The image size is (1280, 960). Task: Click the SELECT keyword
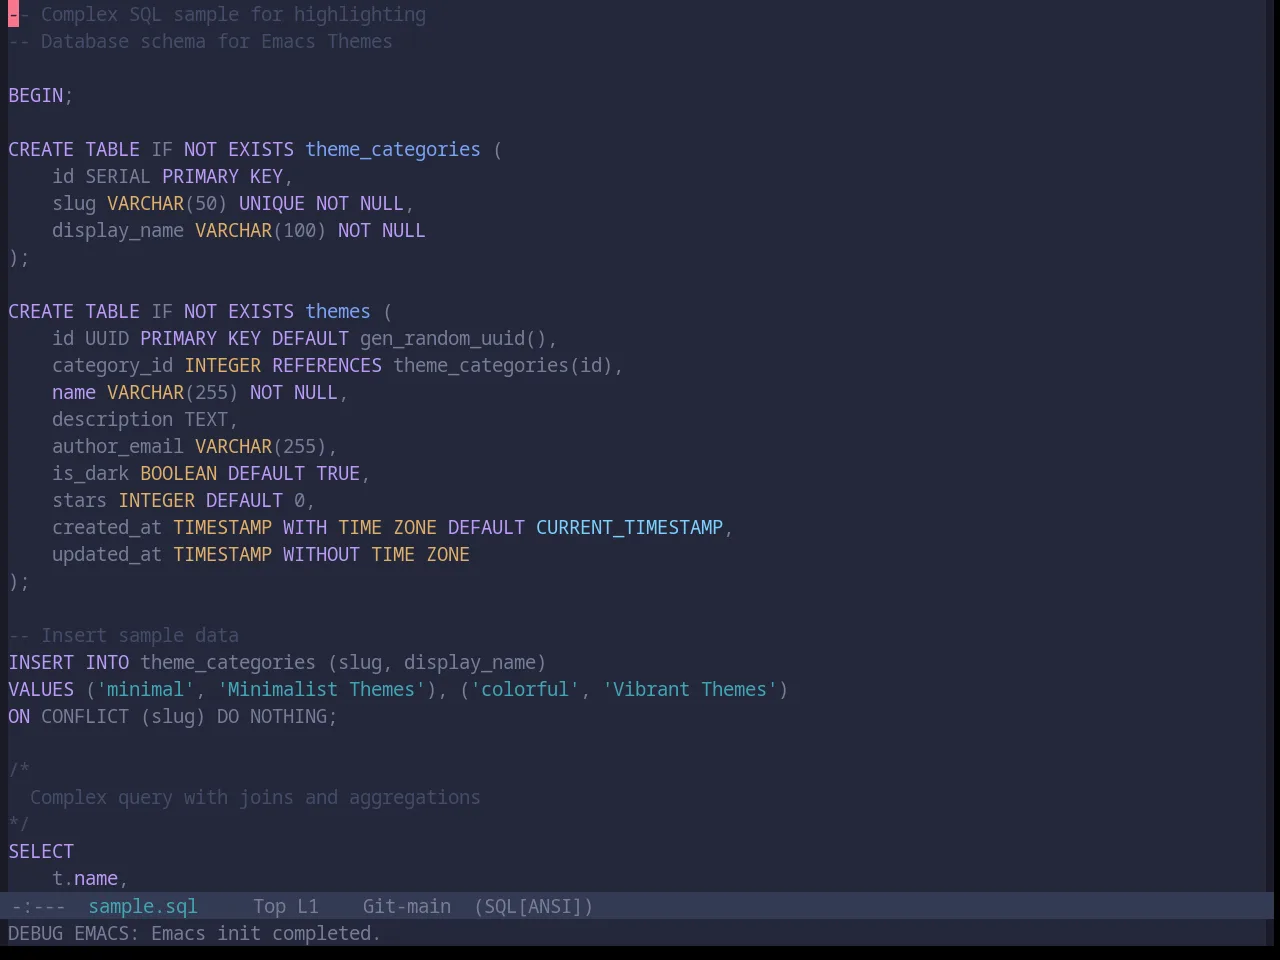41,851
